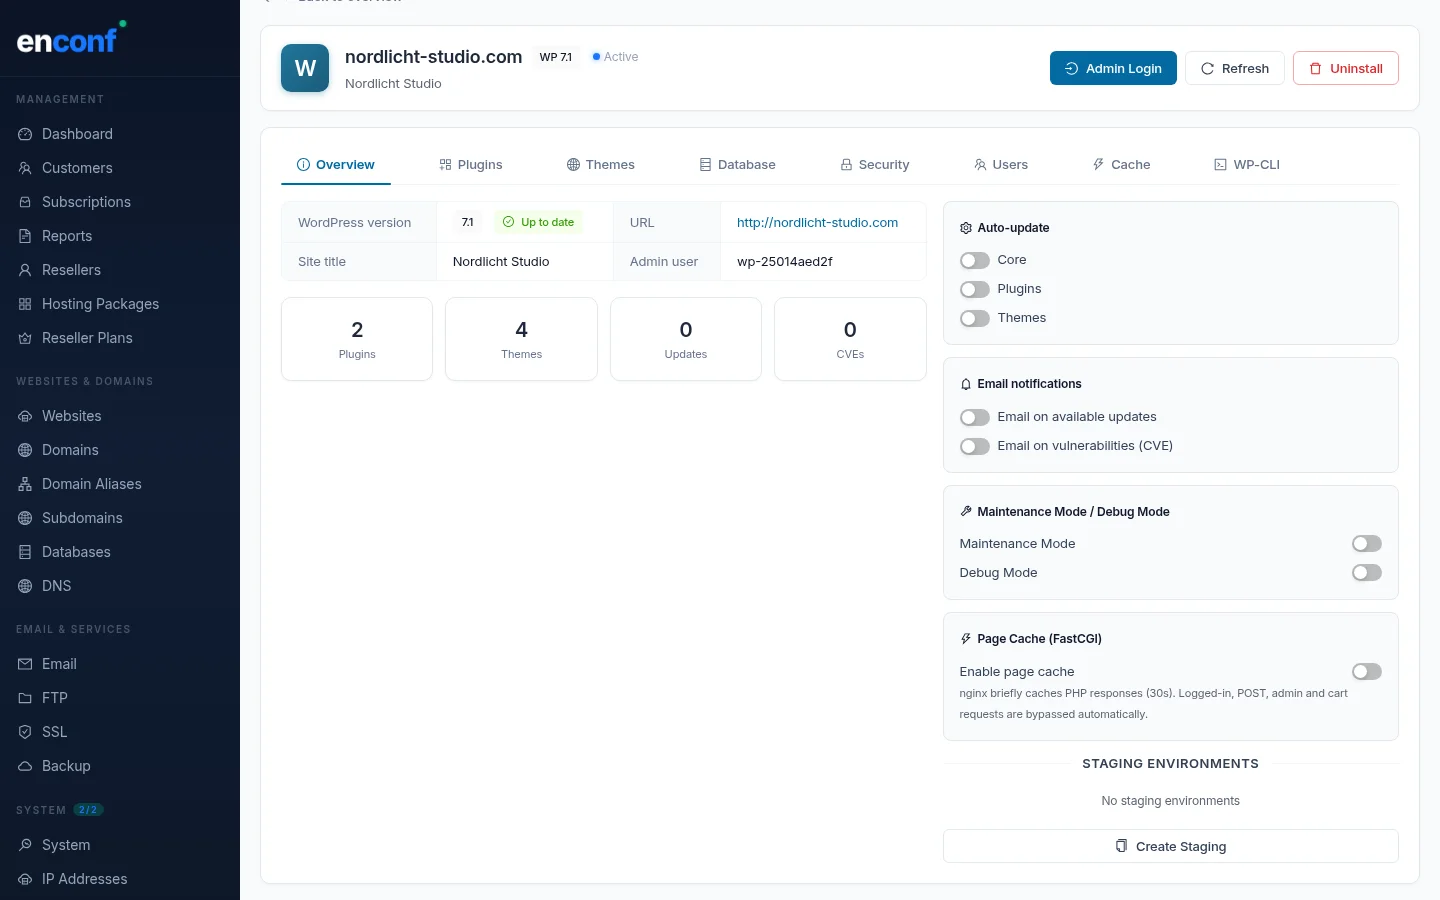Click the Subscriptions sidebar icon
The width and height of the screenshot is (1440, 900).
point(25,202)
